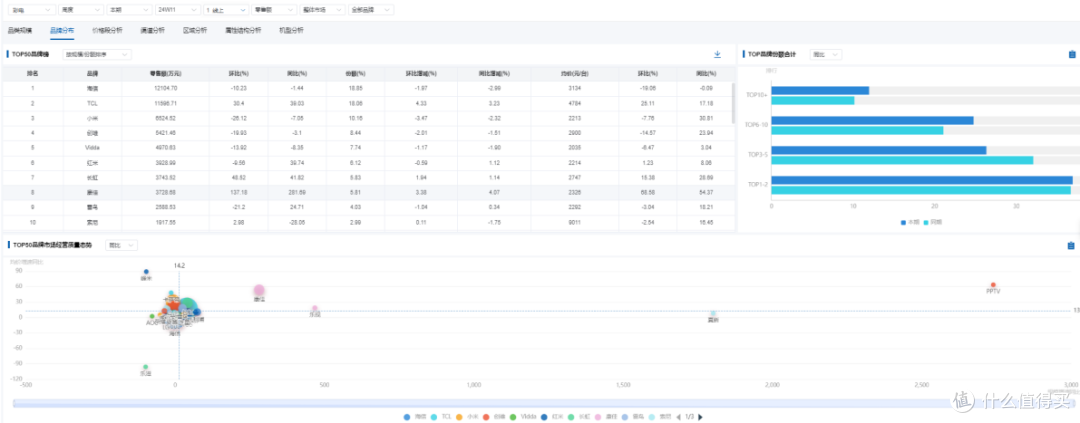
Task: Click the horizontal zoom slider under scatter chart
Action: [543, 403]
